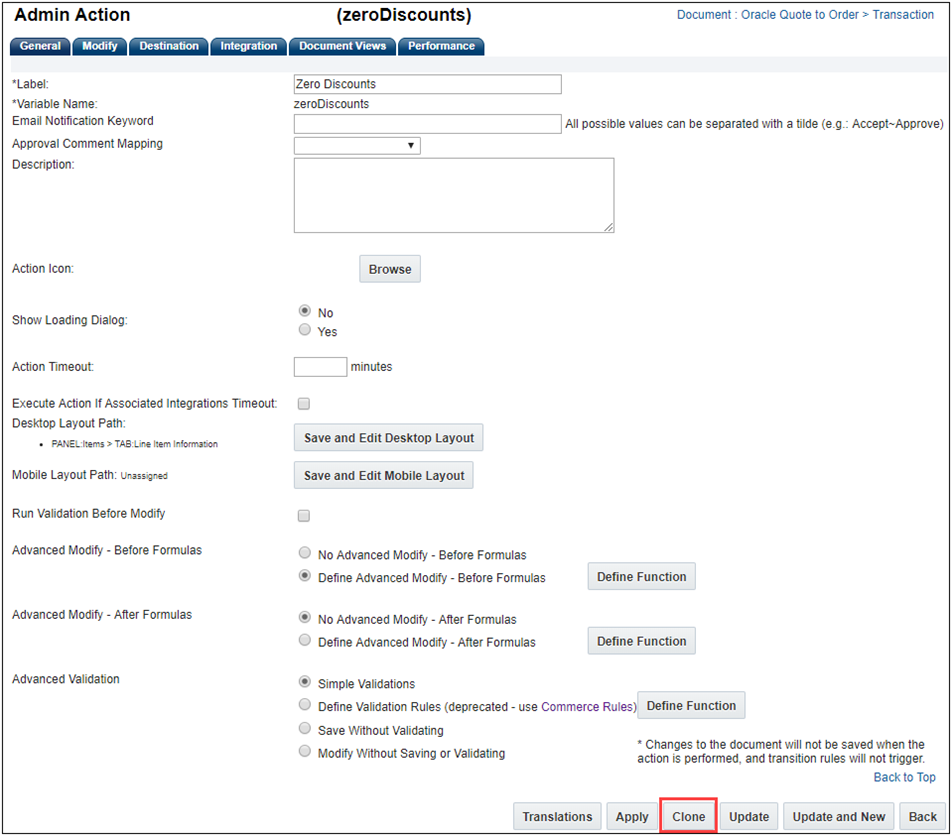Click the Back to Top link
This screenshot has height=836, width=952.
pos(903,777)
